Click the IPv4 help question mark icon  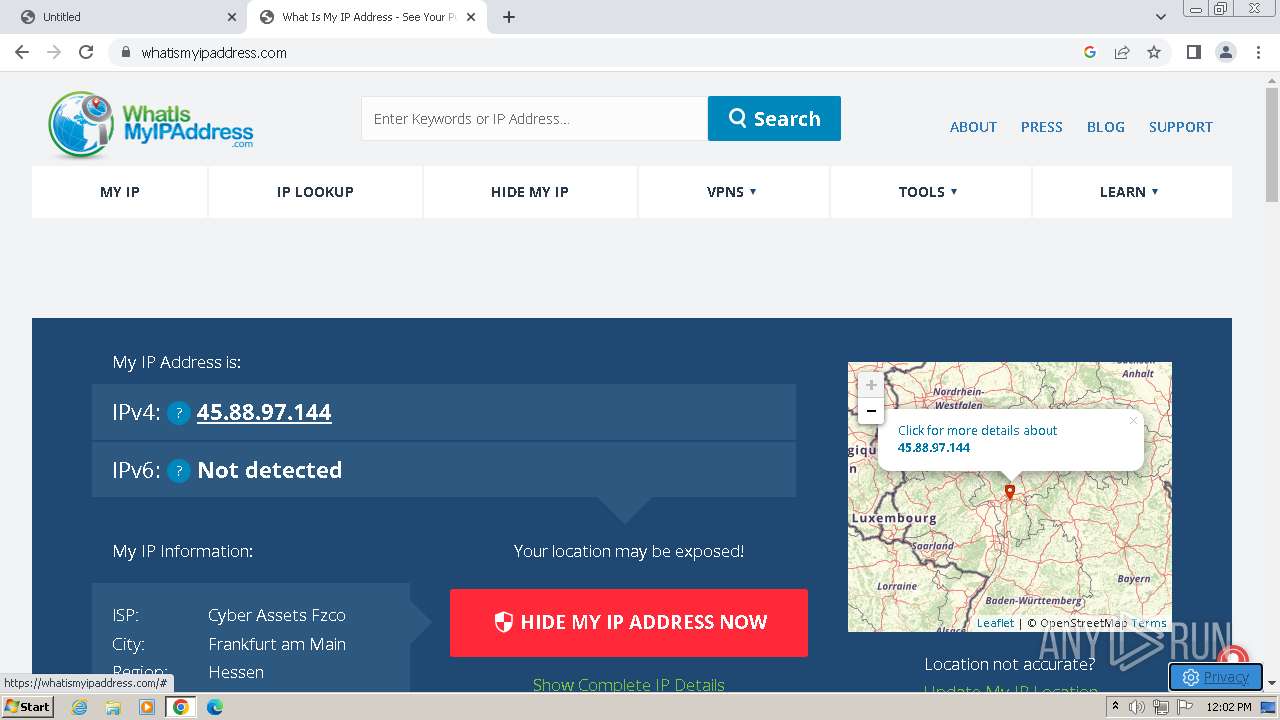coord(179,413)
